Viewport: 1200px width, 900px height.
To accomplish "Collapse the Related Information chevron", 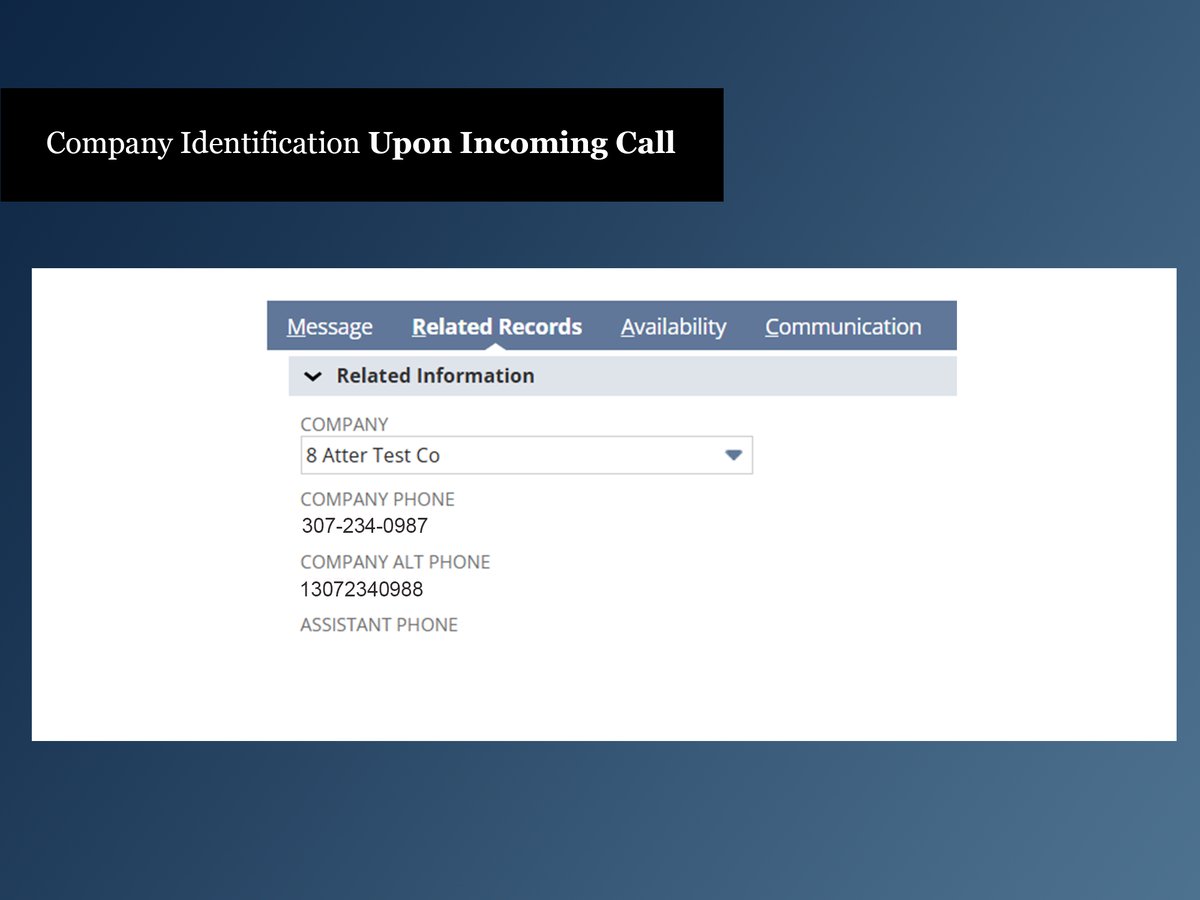I will [x=313, y=377].
